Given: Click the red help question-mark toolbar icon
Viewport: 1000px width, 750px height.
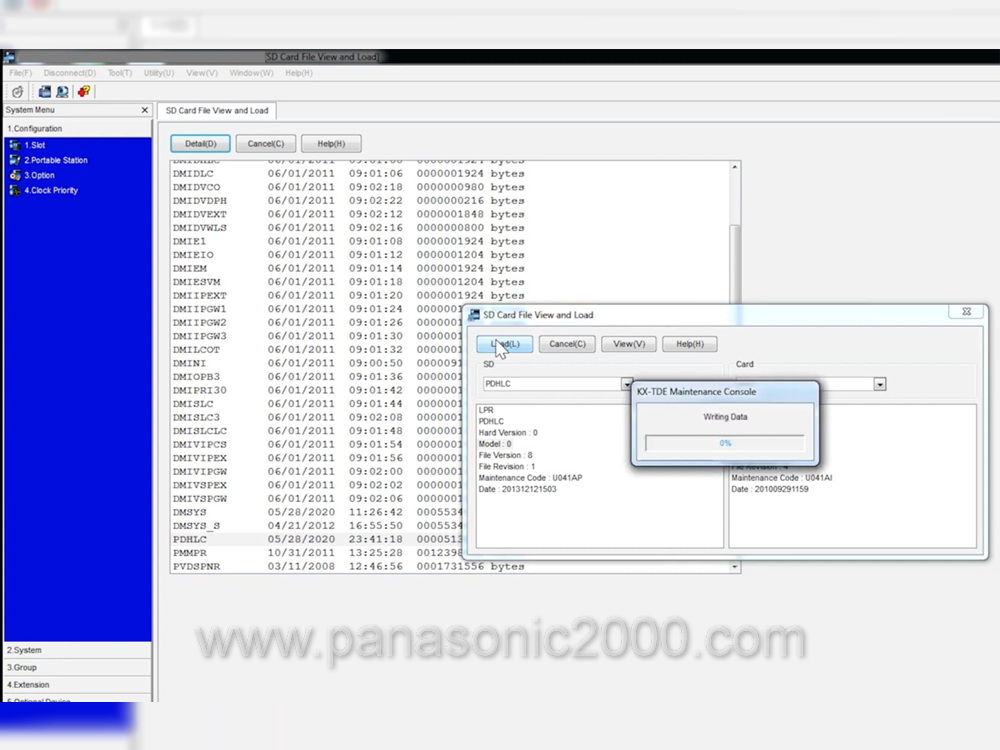Looking at the screenshot, I should tap(84, 91).
